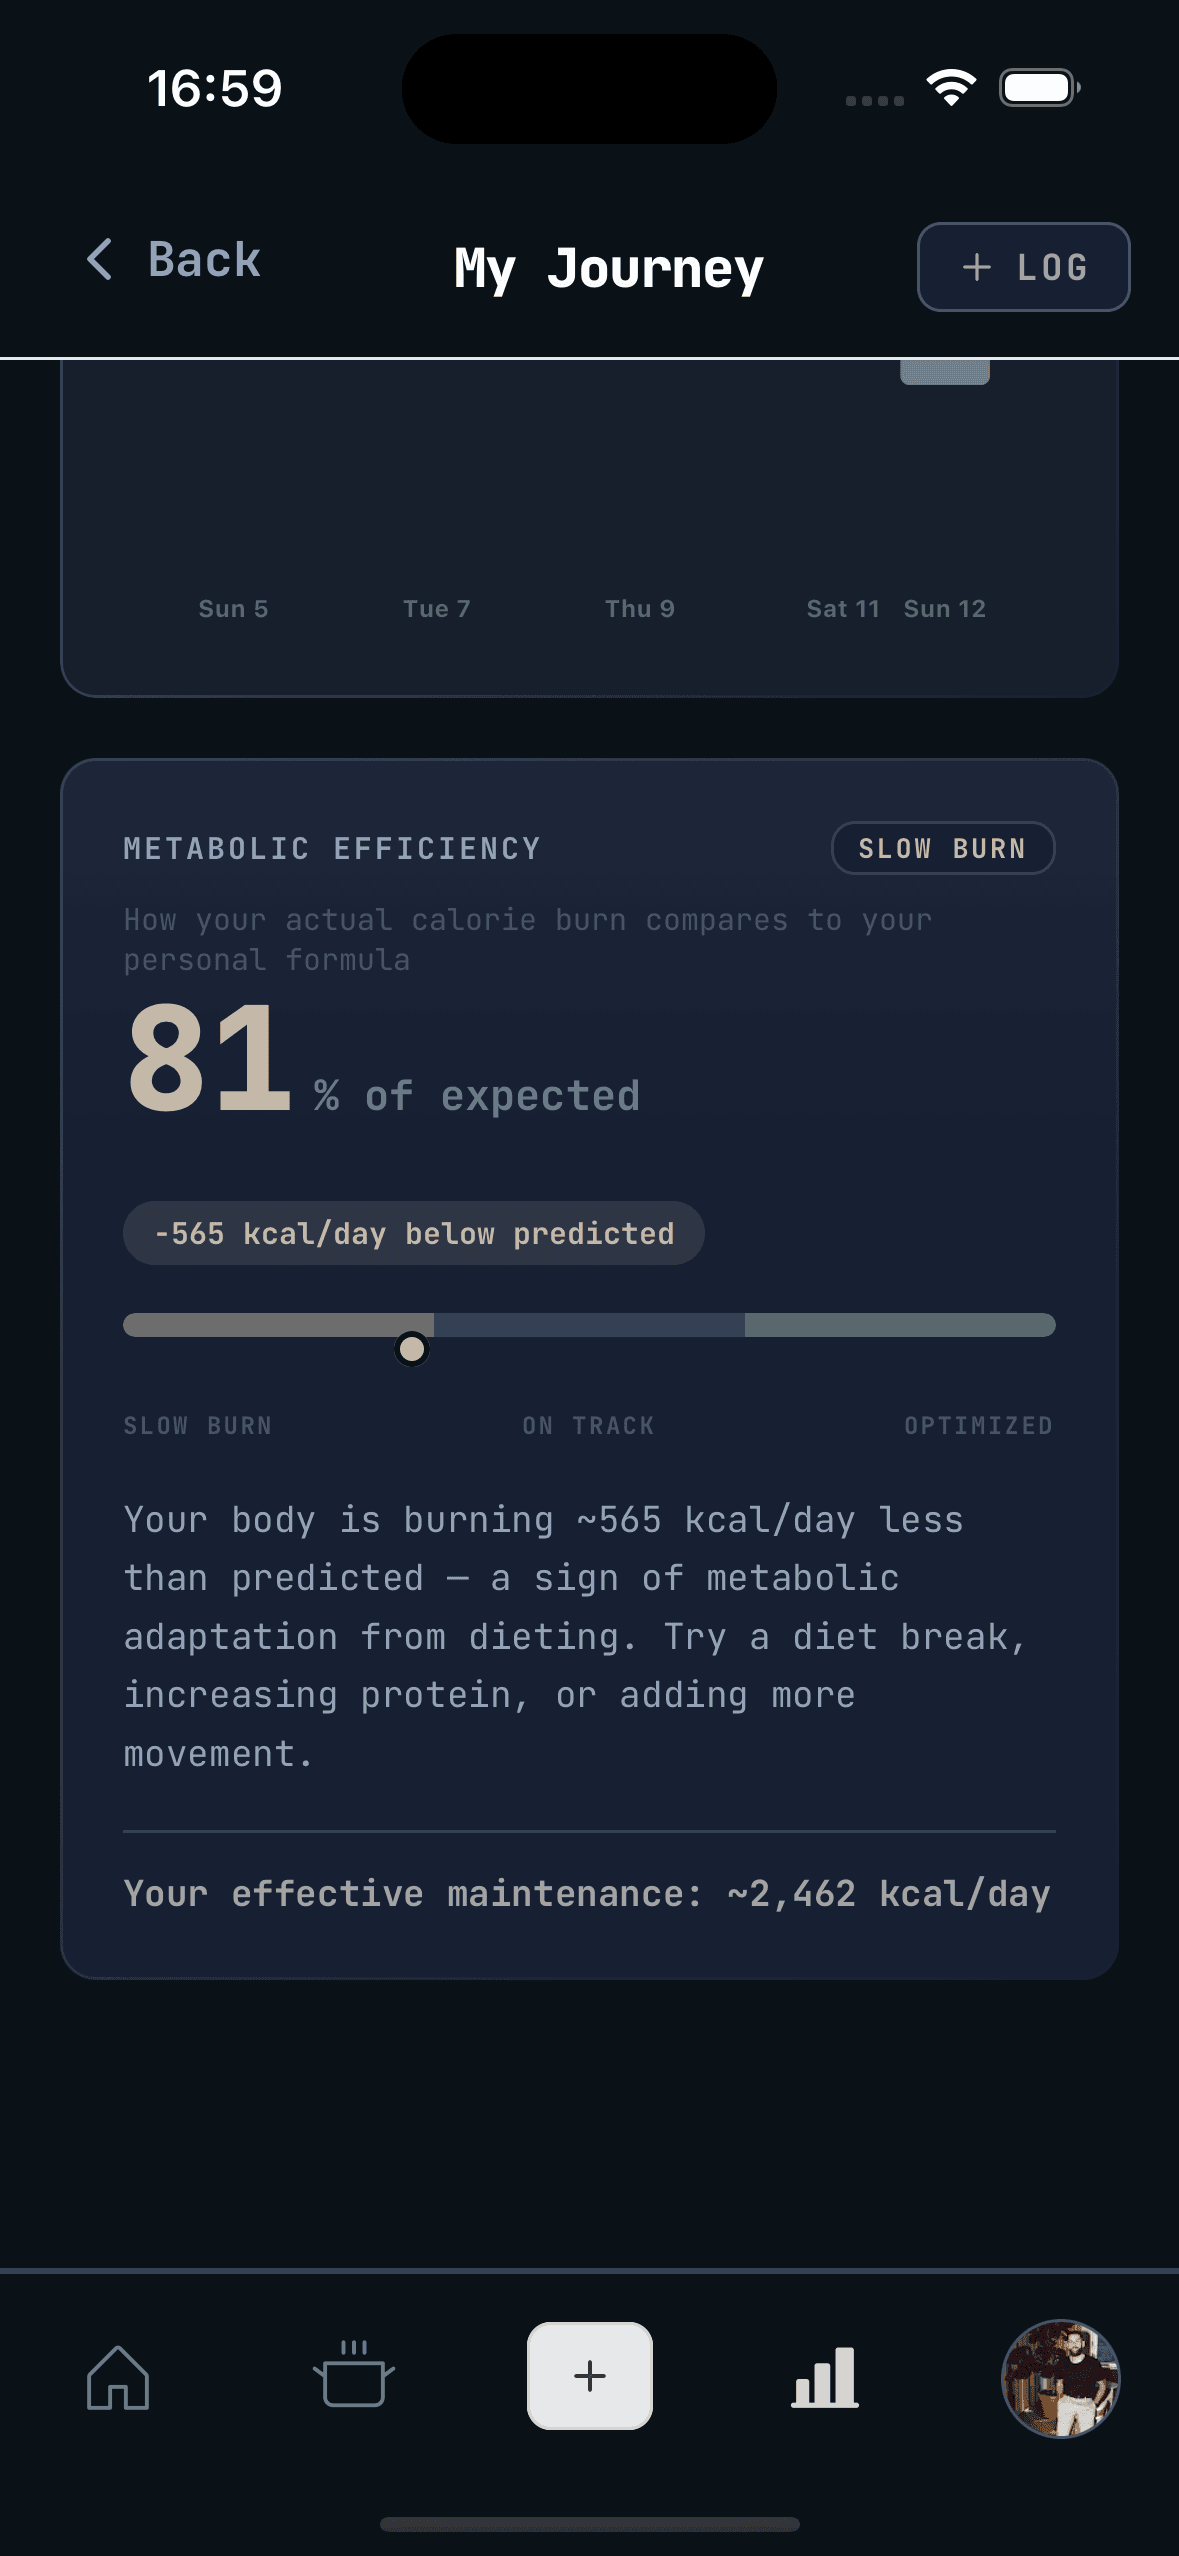Select the ON TRACK scale label
The height and width of the screenshot is (2556, 1179).
click(588, 1425)
